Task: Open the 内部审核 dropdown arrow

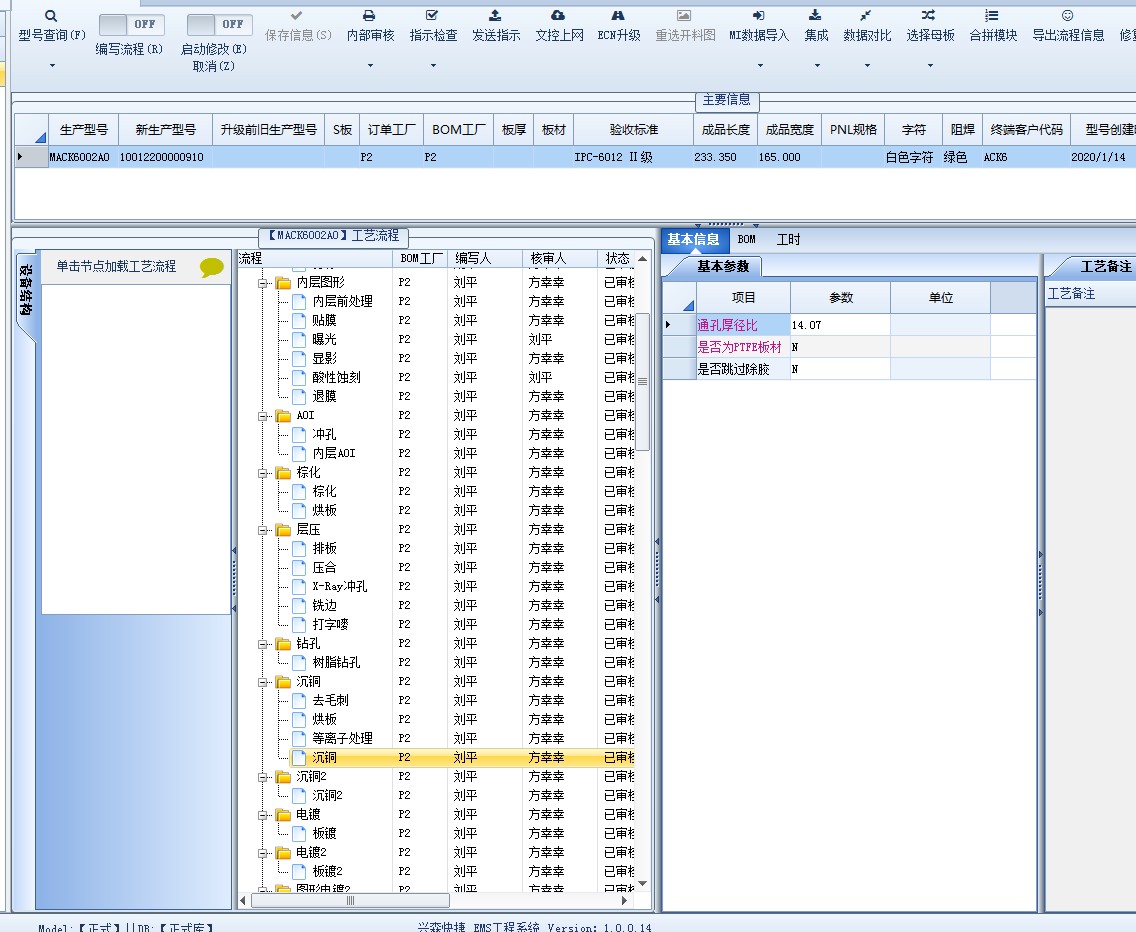Action: (x=370, y=65)
